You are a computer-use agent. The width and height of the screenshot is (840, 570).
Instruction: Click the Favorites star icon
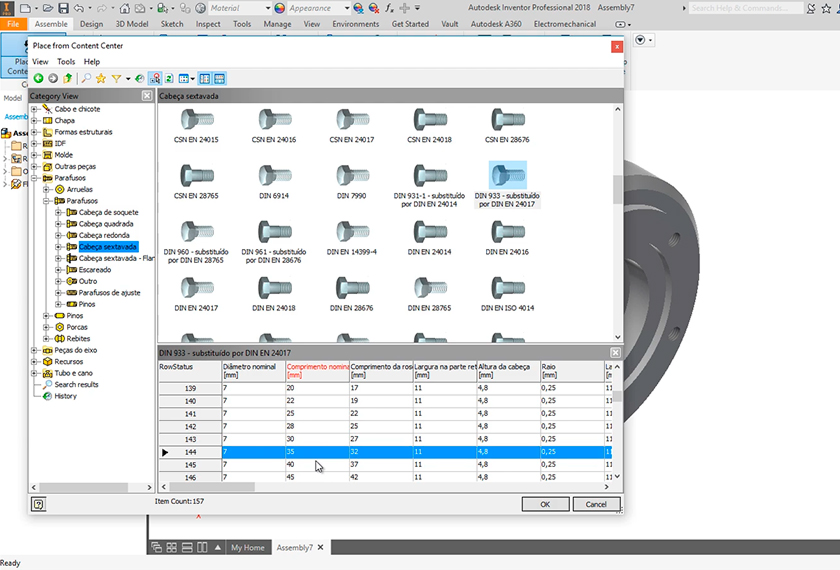tap(101, 78)
